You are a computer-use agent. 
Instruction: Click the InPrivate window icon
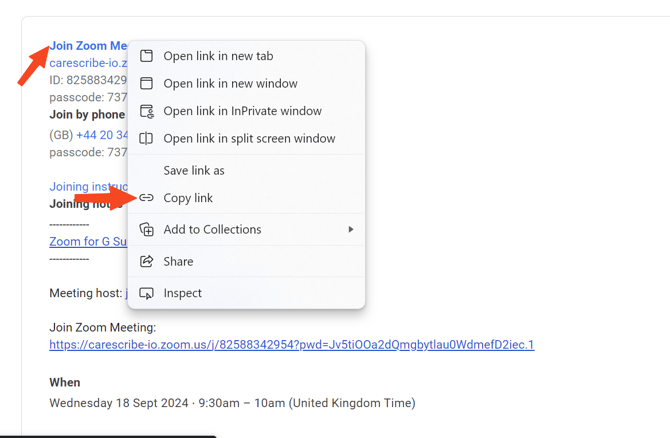point(147,111)
